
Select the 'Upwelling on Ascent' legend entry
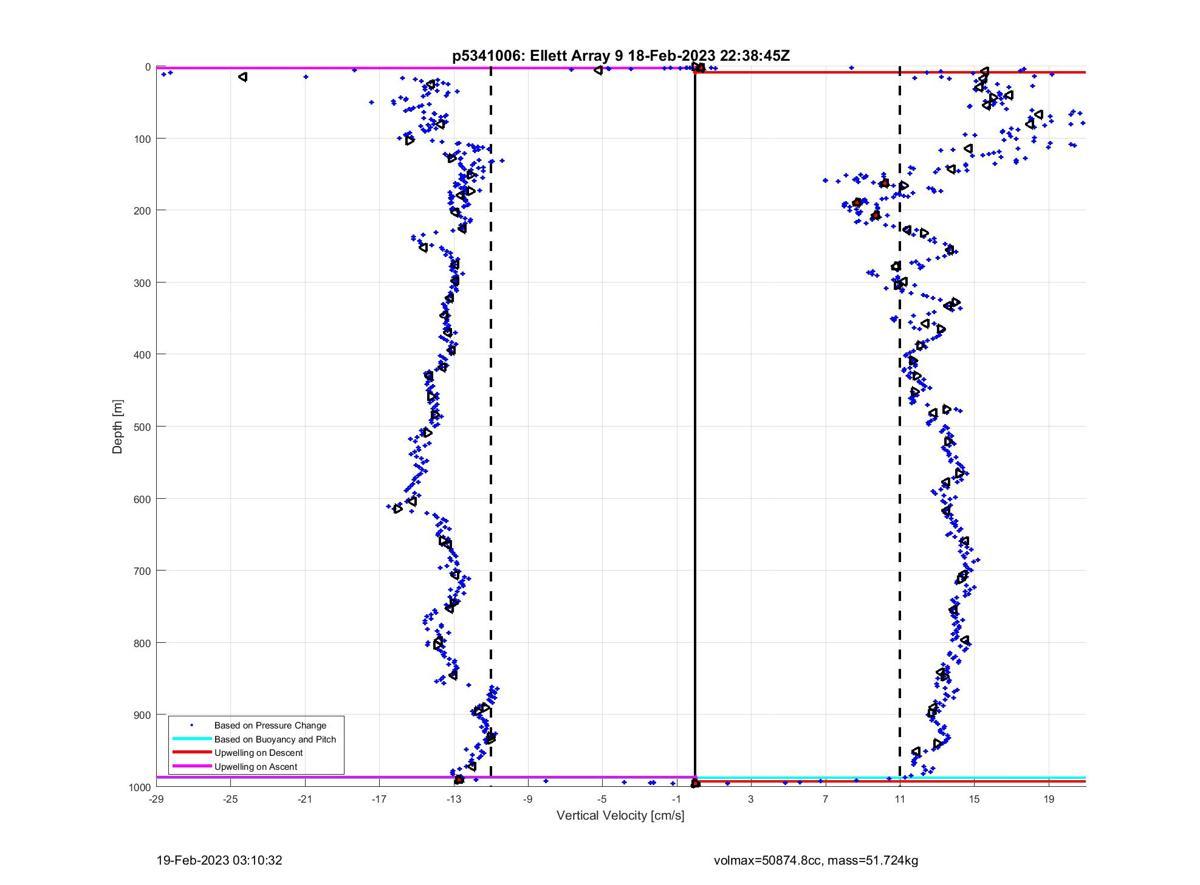[x=255, y=767]
